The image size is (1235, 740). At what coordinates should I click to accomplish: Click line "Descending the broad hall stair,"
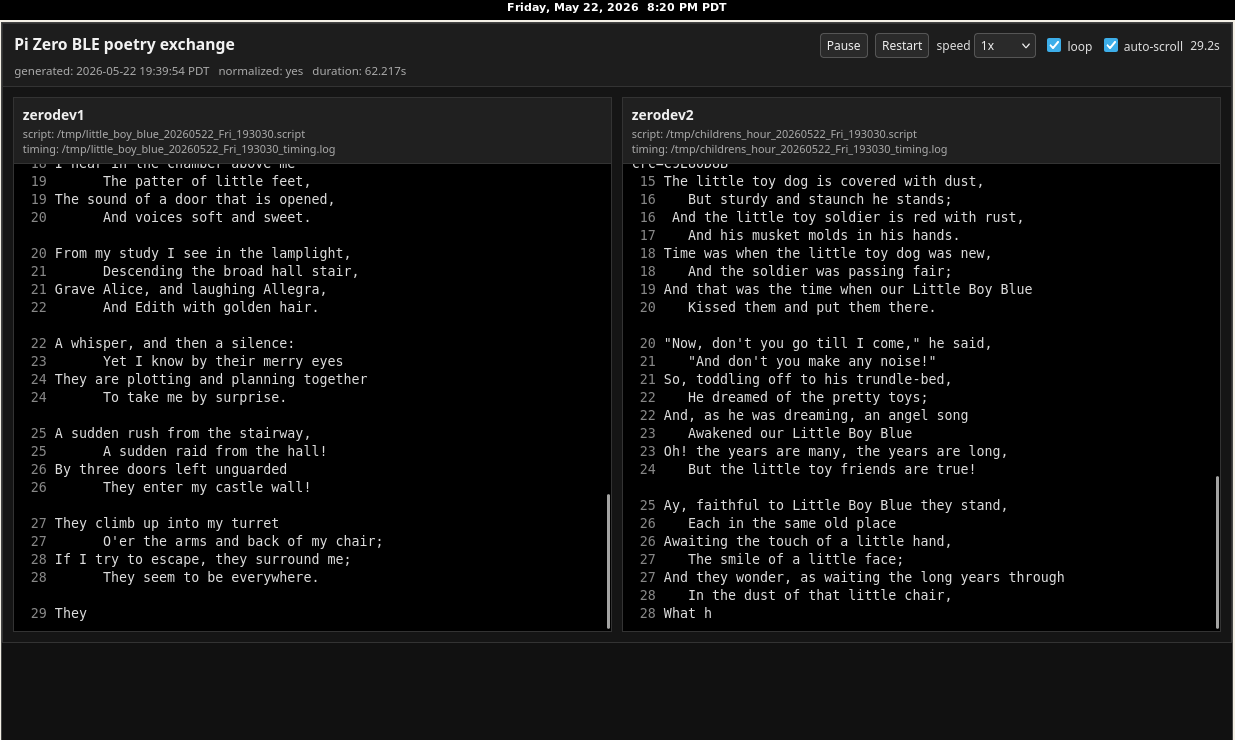tap(231, 271)
